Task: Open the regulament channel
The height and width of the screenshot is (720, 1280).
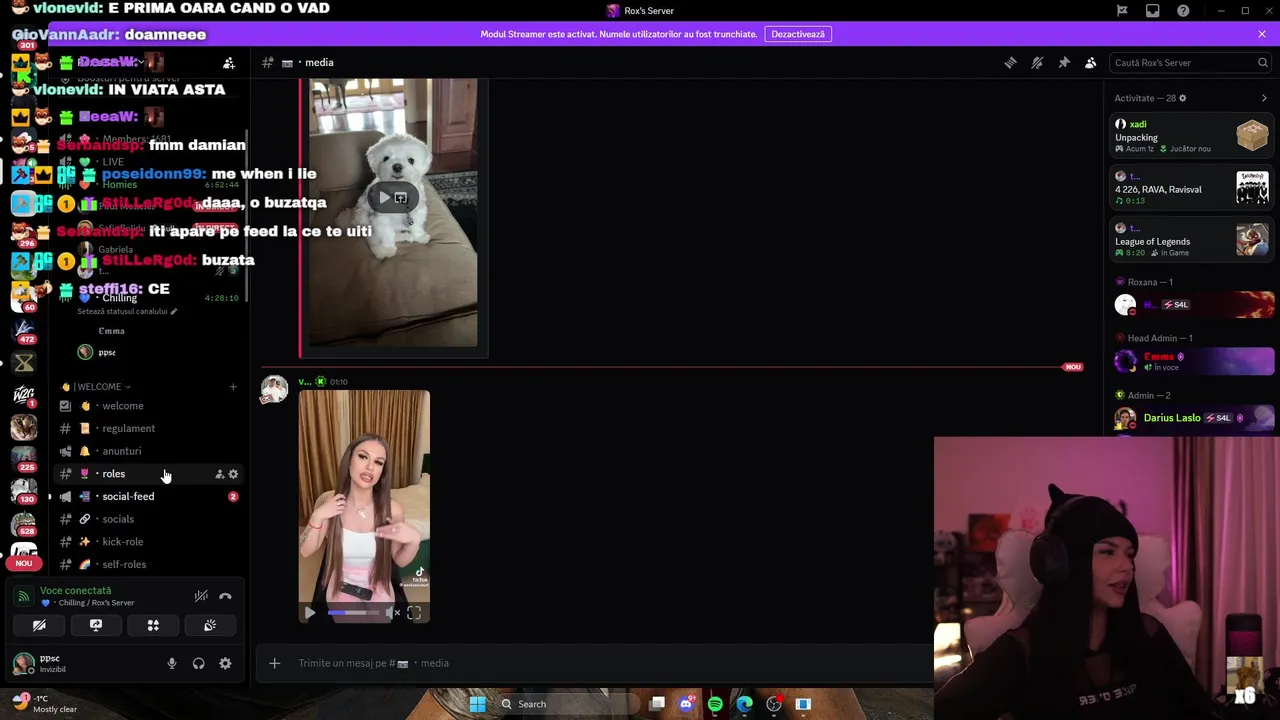Action: pyautogui.click(x=150, y=428)
